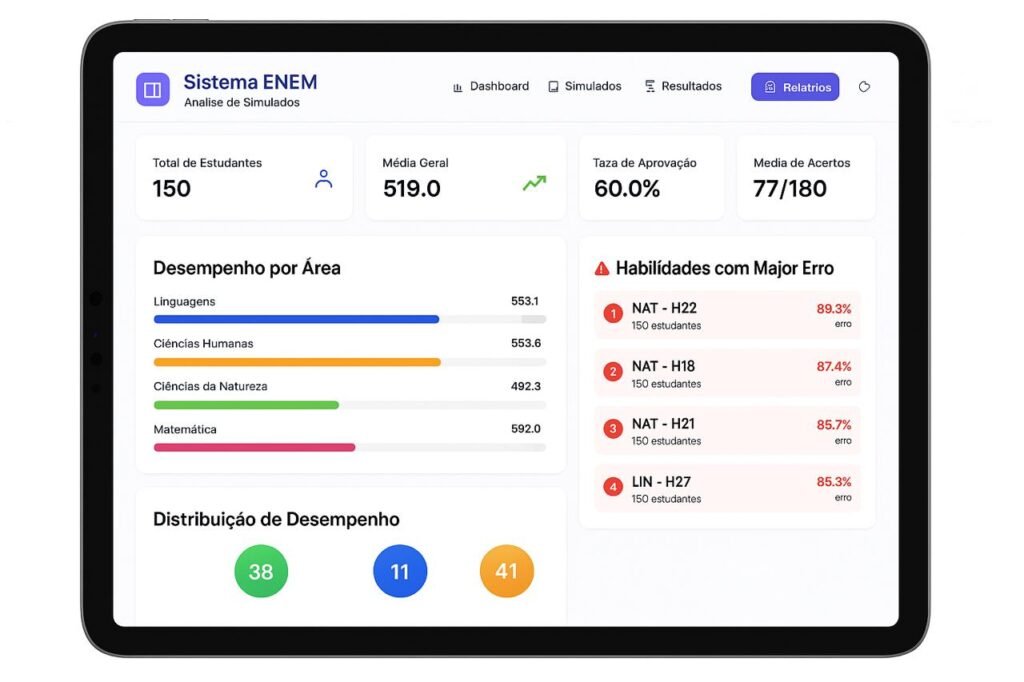Click the number 1 rank badge

pos(613,315)
